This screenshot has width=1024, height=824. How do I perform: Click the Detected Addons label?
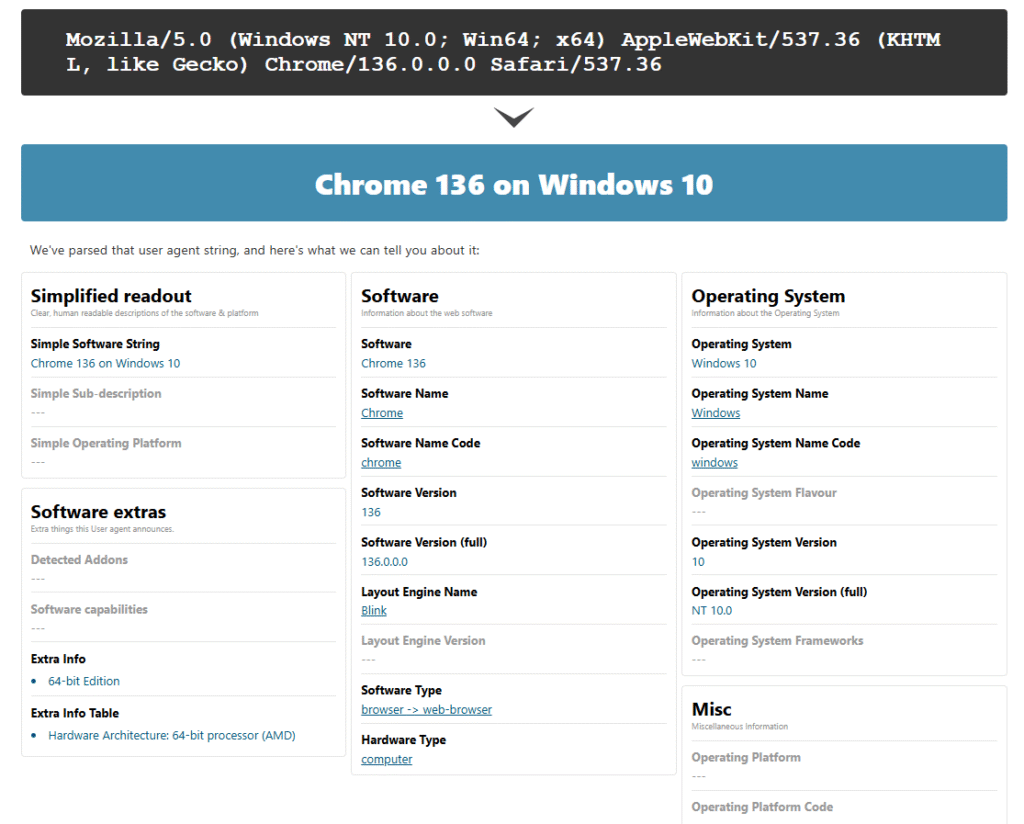tap(79, 560)
